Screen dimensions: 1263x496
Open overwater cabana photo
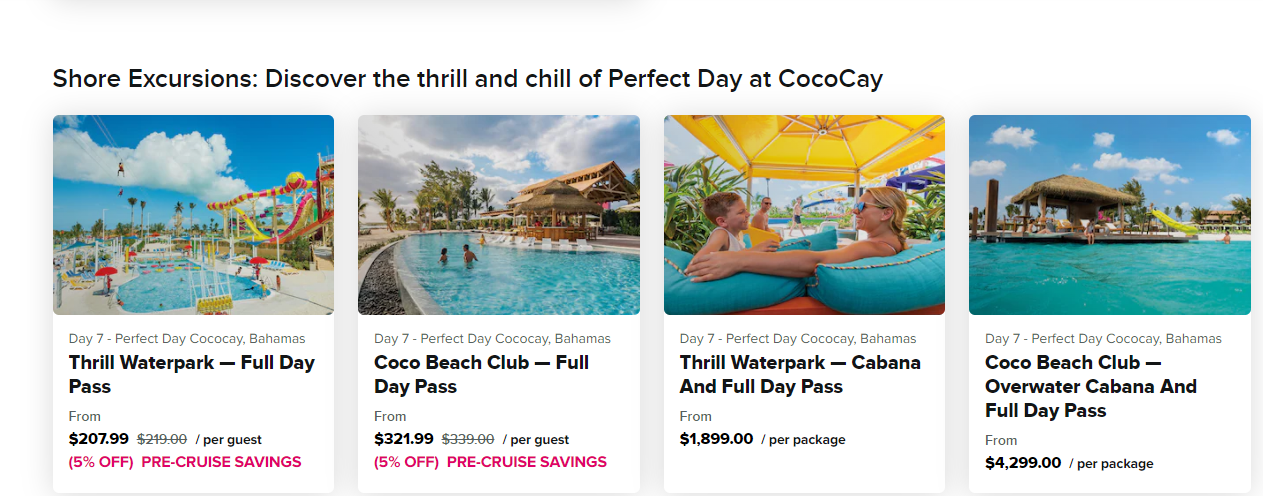(x=1110, y=215)
